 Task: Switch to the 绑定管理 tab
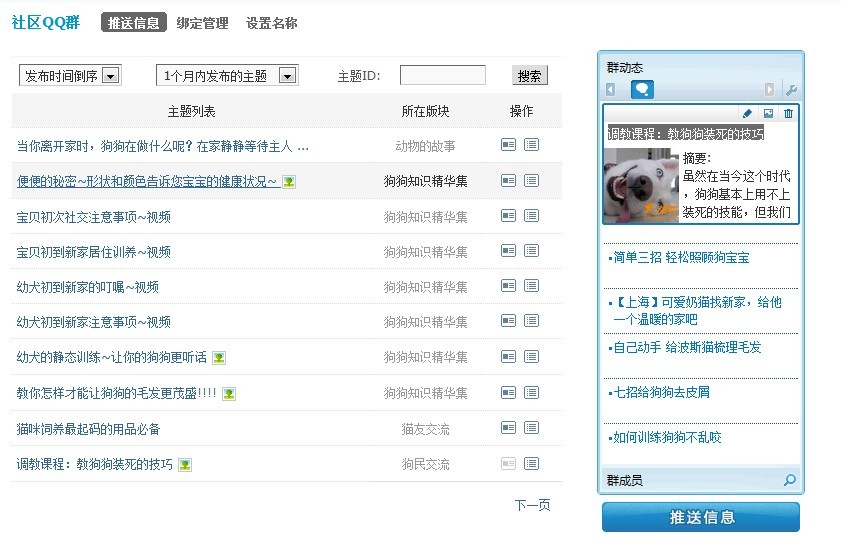click(202, 23)
